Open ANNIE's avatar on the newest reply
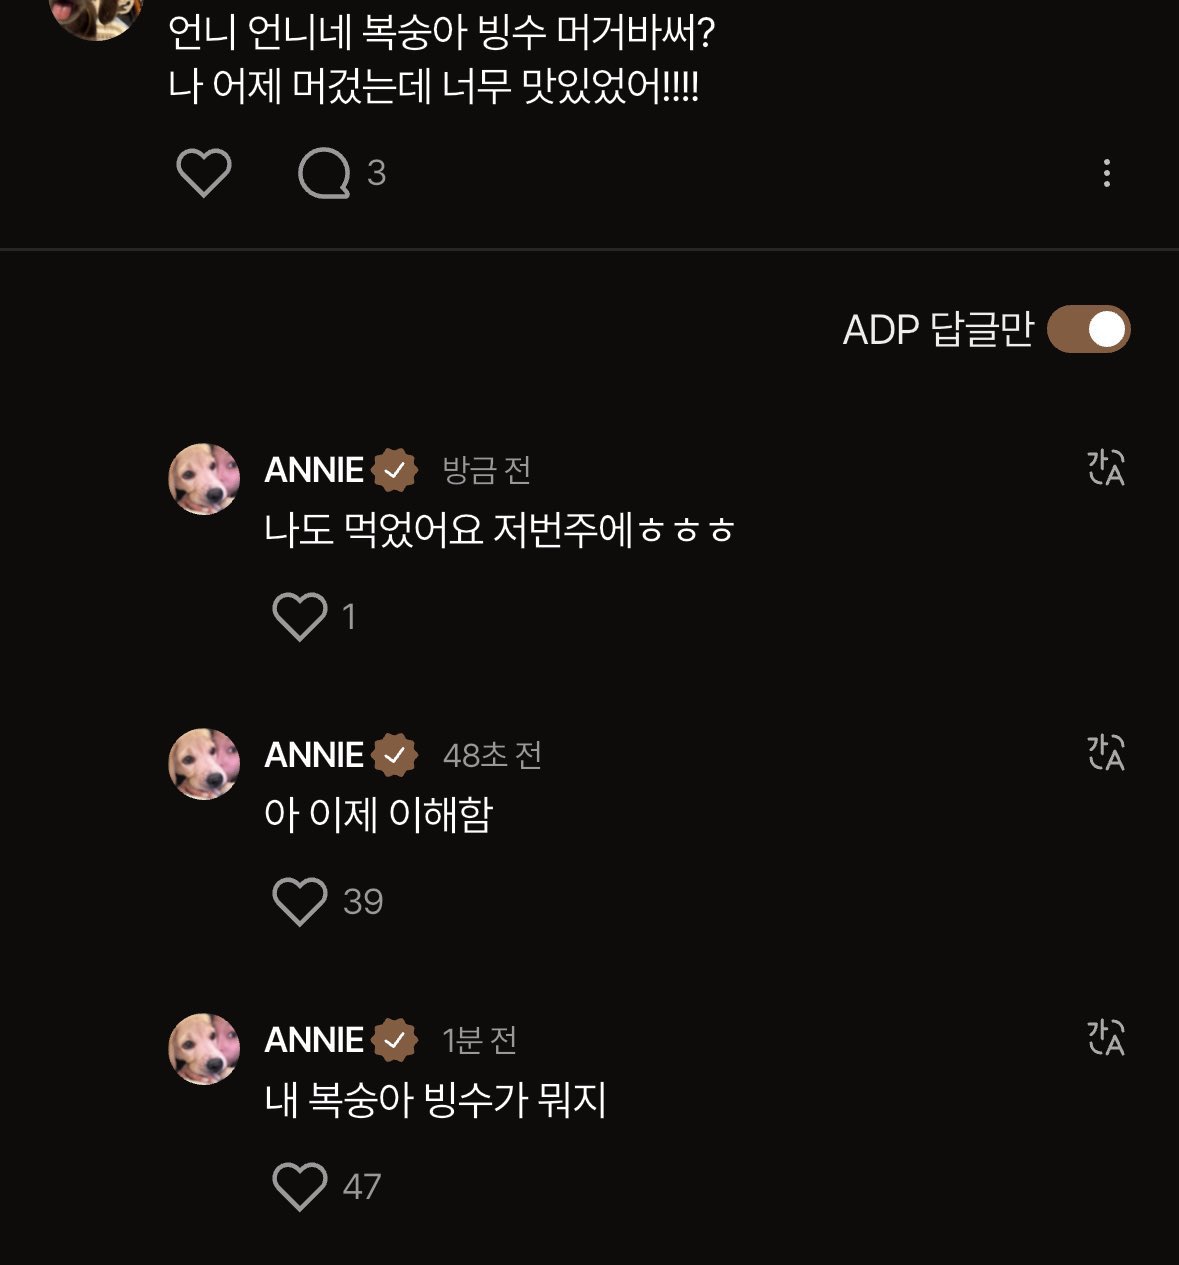The height and width of the screenshot is (1265, 1179). tap(204, 479)
